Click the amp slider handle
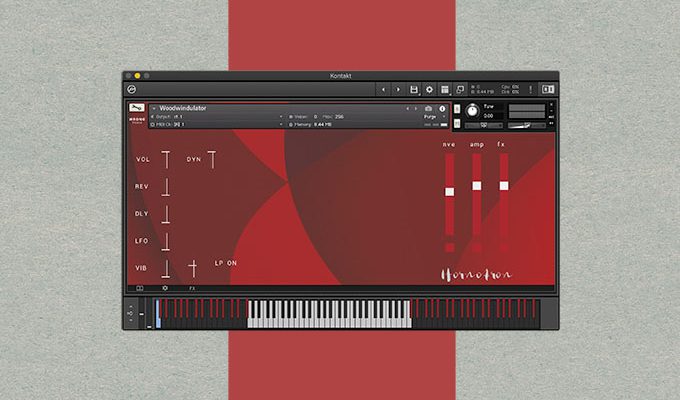680x400 pixels. (x=476, y=186)
